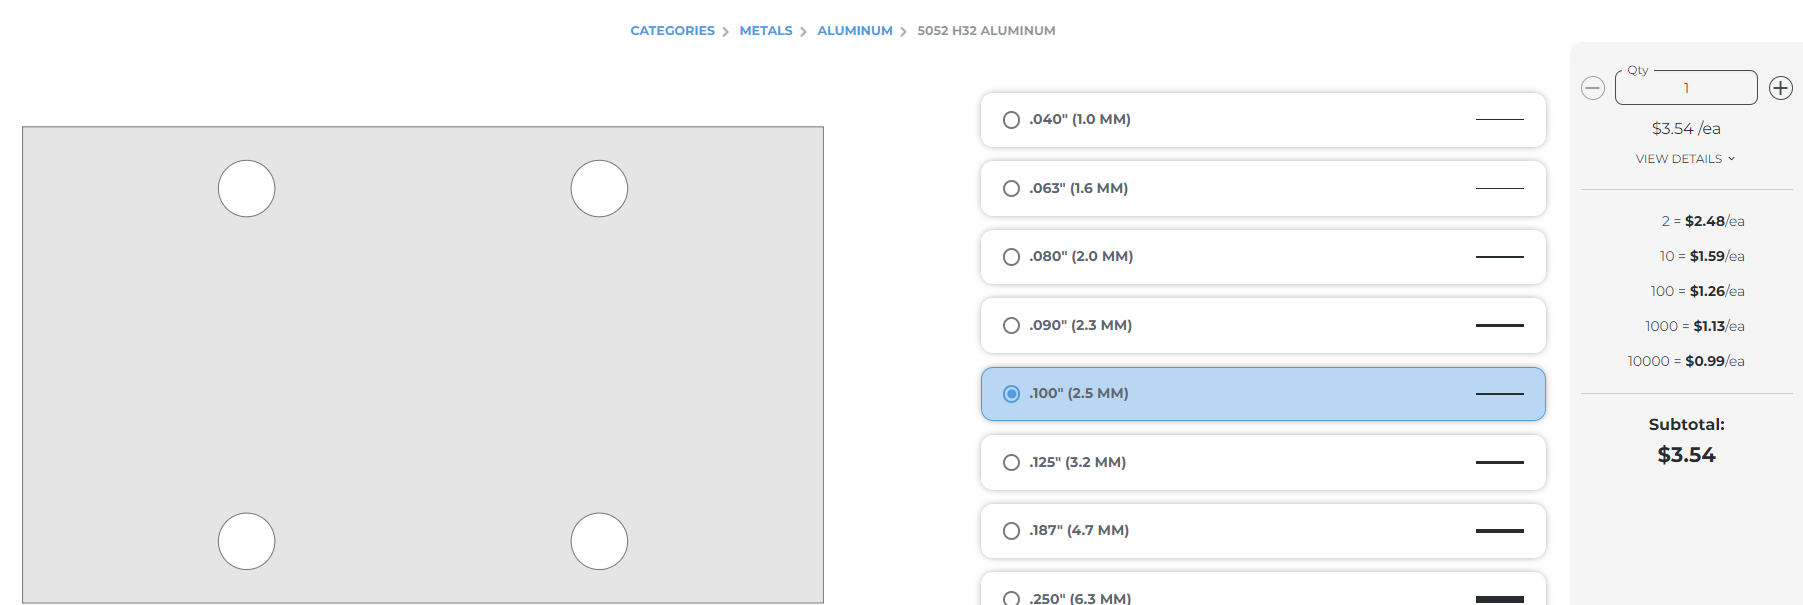Choose the .063" (1.6 MM) thickness option

[1012, 189]
